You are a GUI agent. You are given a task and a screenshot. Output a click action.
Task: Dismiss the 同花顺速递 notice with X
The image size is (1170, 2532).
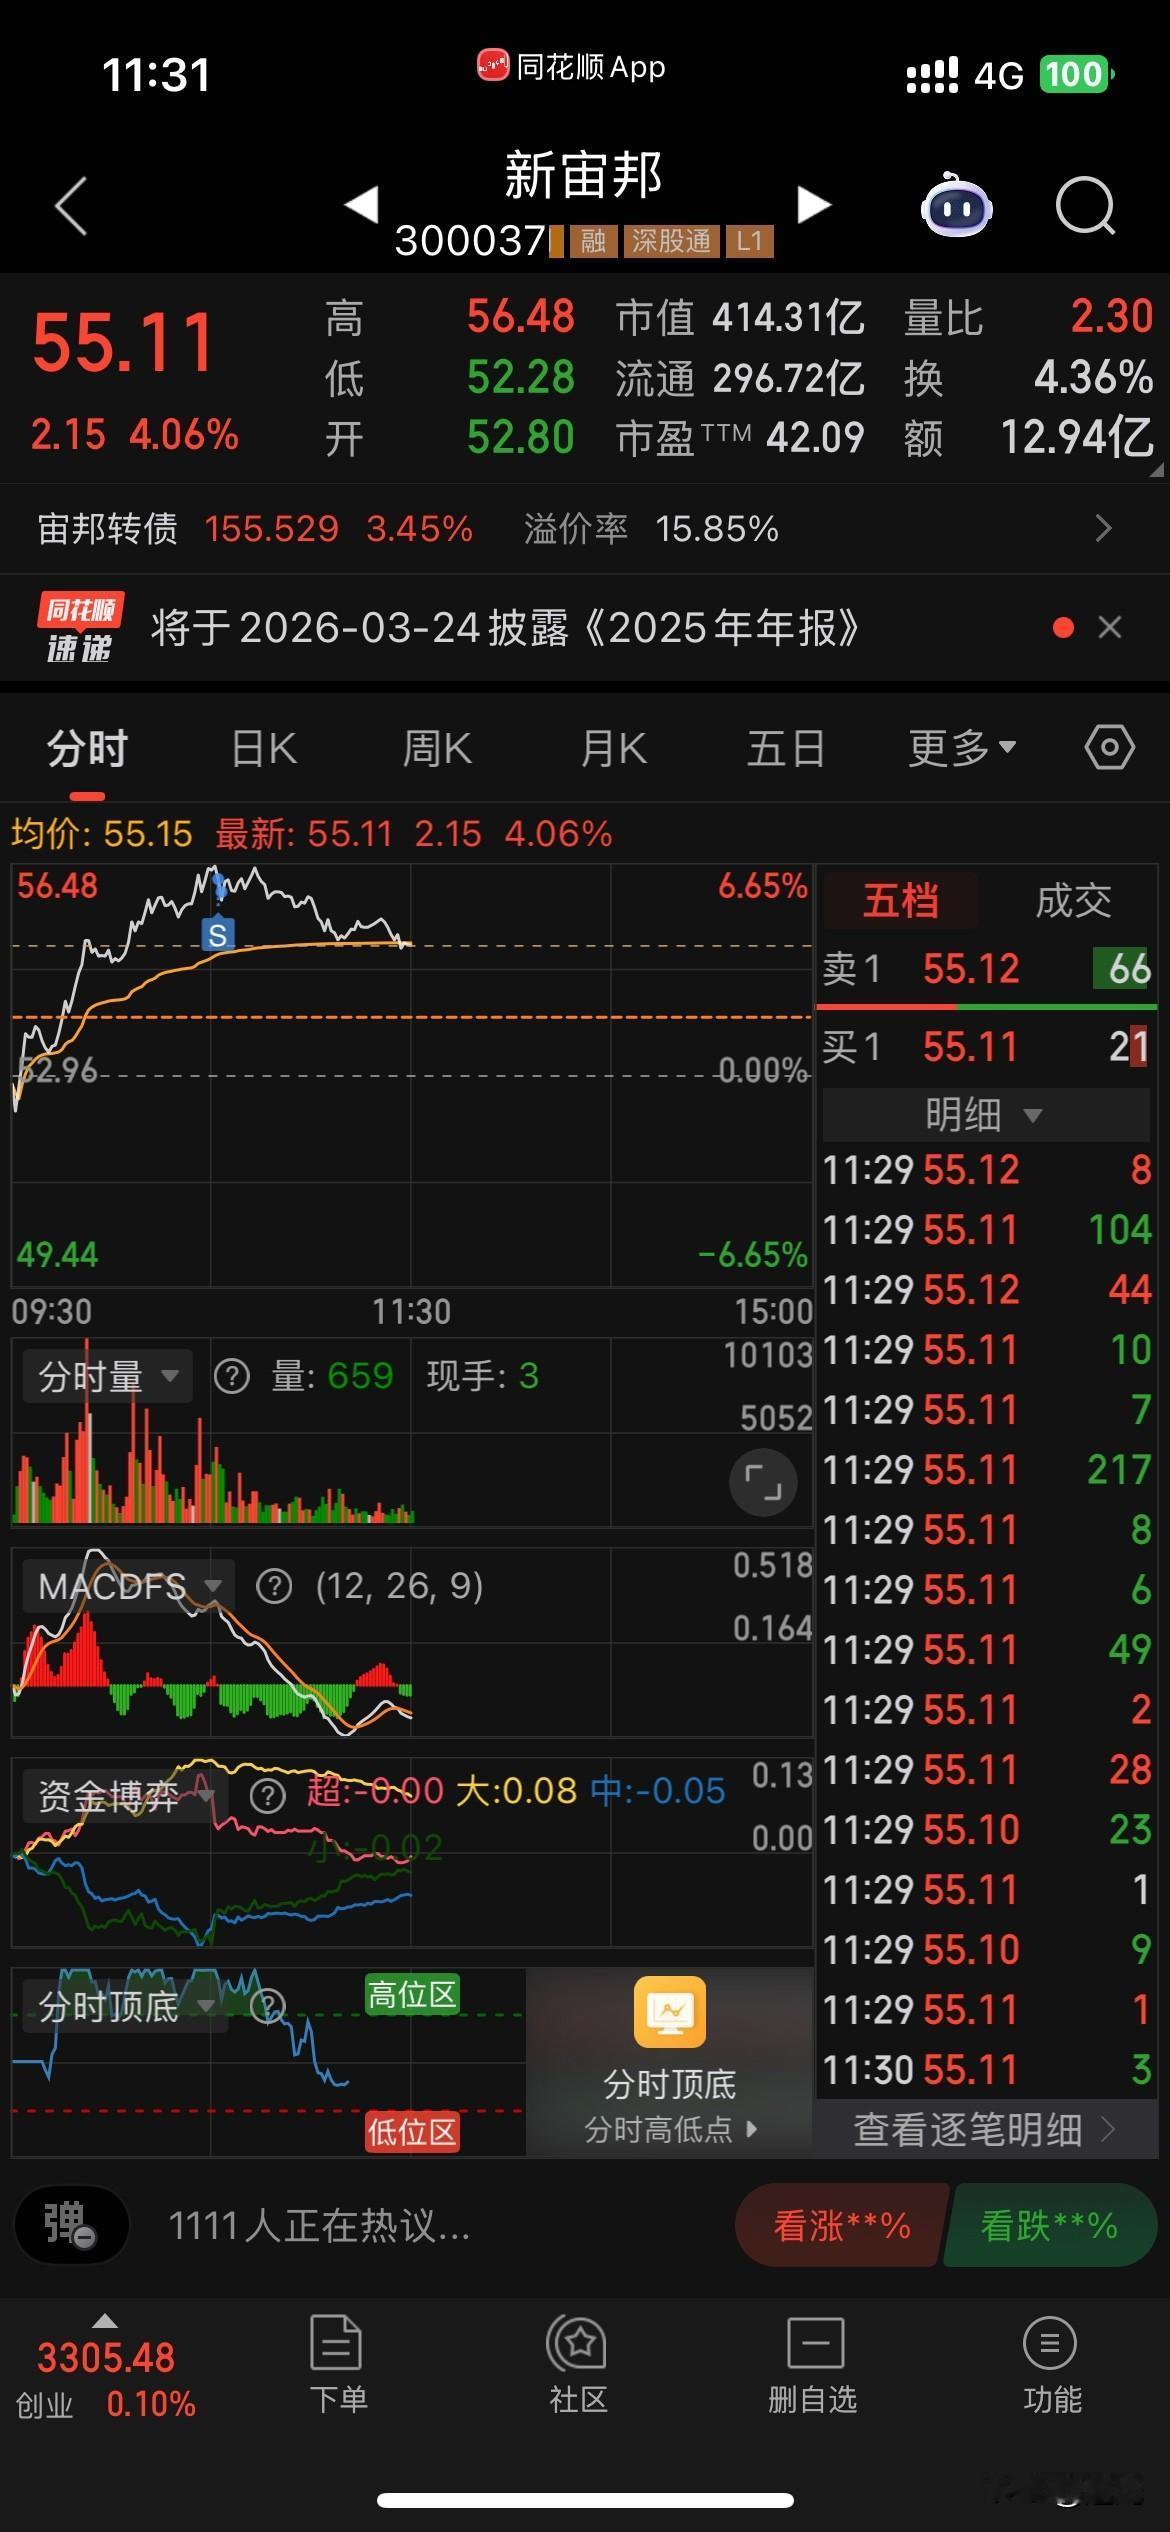(1110, 627)
